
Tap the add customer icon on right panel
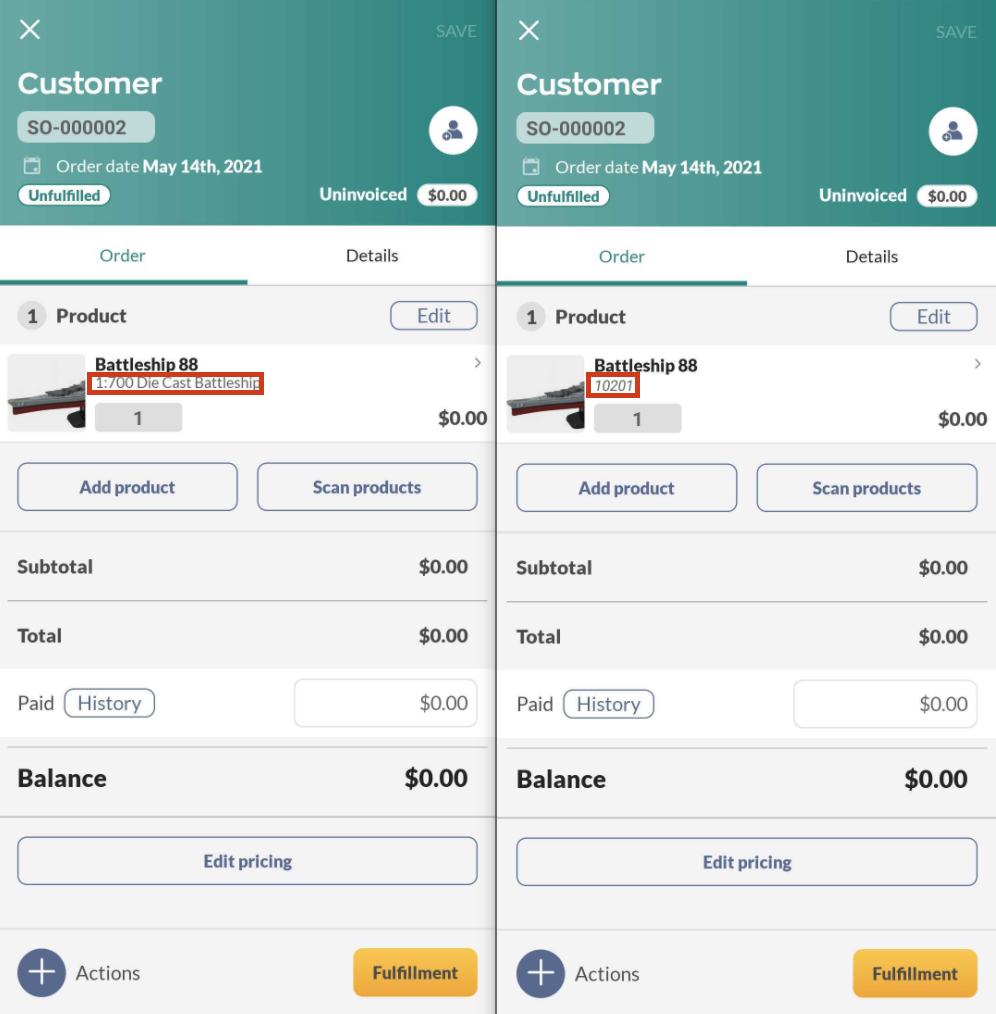click(953, 131)
